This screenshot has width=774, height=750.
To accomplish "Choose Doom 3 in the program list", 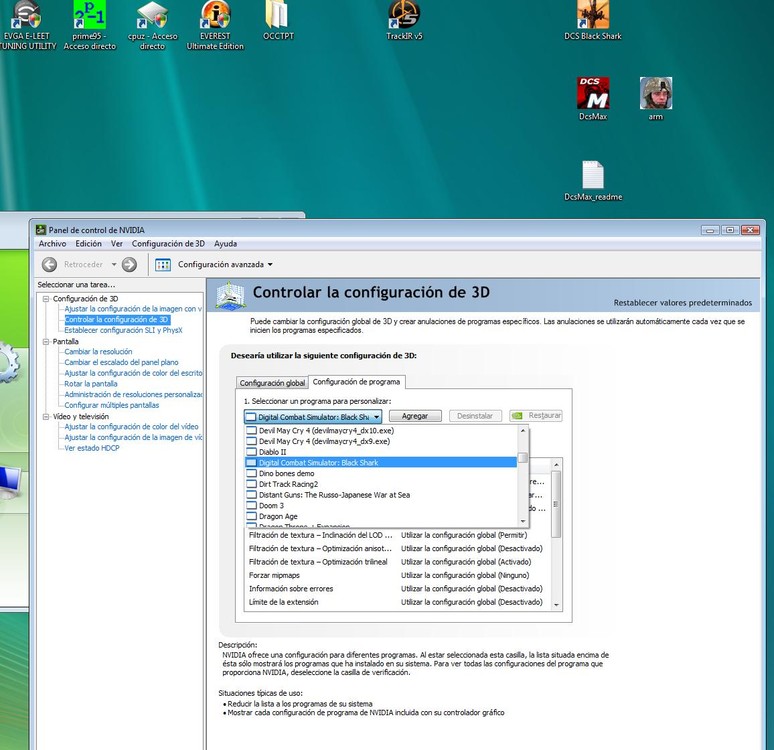I will 381,506.
